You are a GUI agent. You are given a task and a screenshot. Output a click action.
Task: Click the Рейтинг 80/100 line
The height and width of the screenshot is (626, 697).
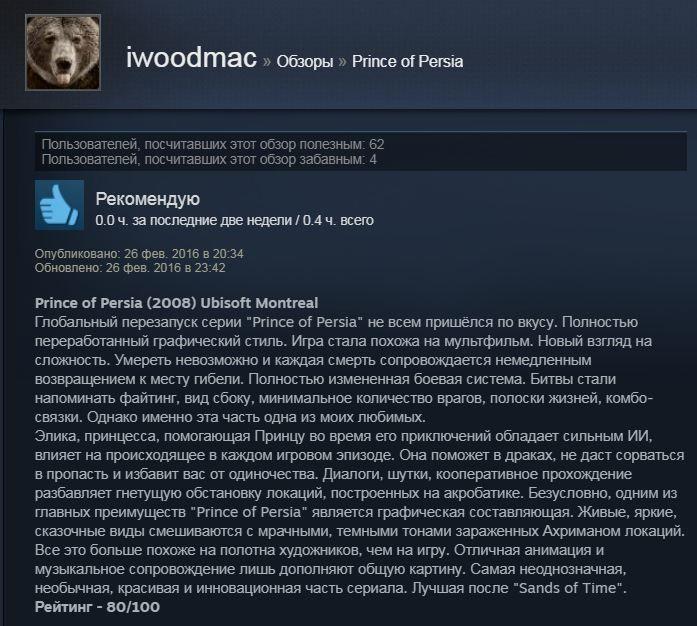[x=97, y=607]
